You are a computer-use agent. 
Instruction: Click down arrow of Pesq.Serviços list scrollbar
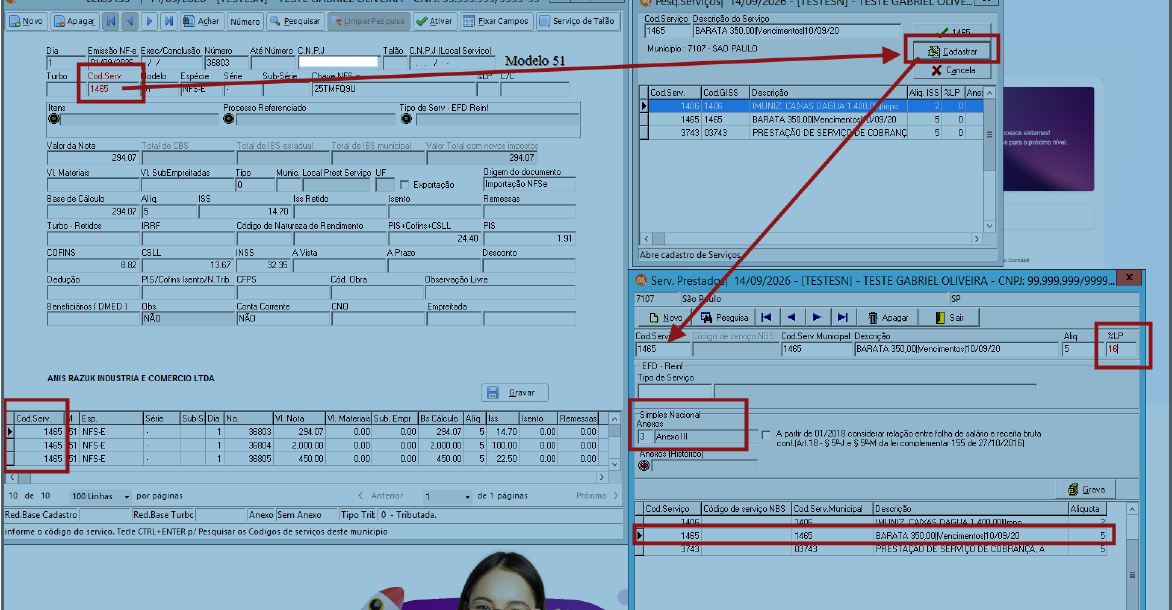pyautogui.click(x=990, y=226)
